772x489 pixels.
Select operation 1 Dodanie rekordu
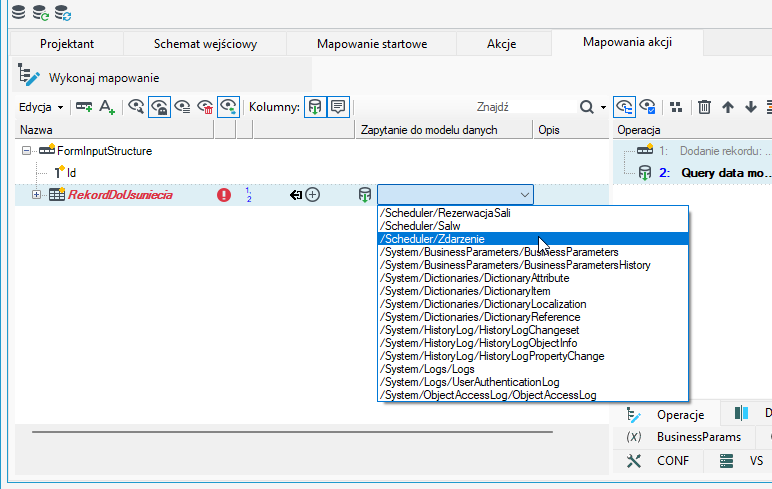coord(703,151)
